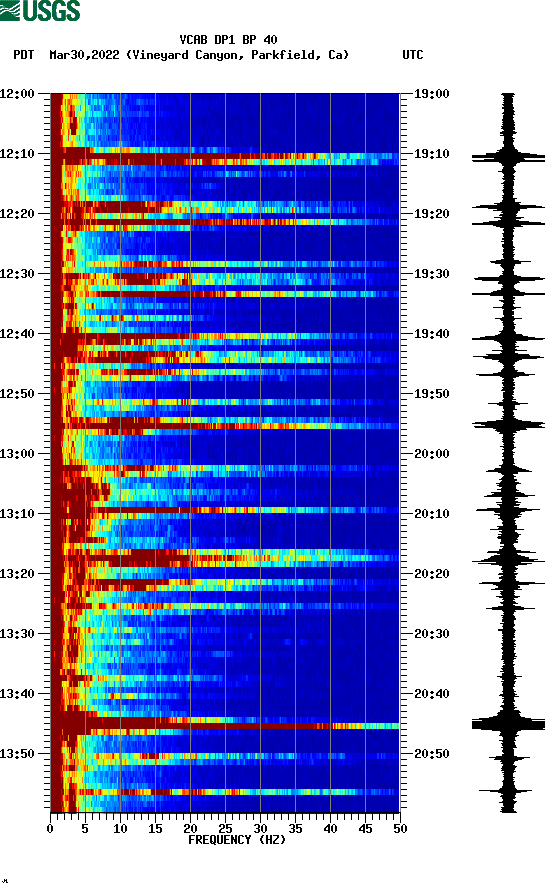
Task: Click the 13:00 PDT time label
Action: pyautogui.click(x=17, y=454)
